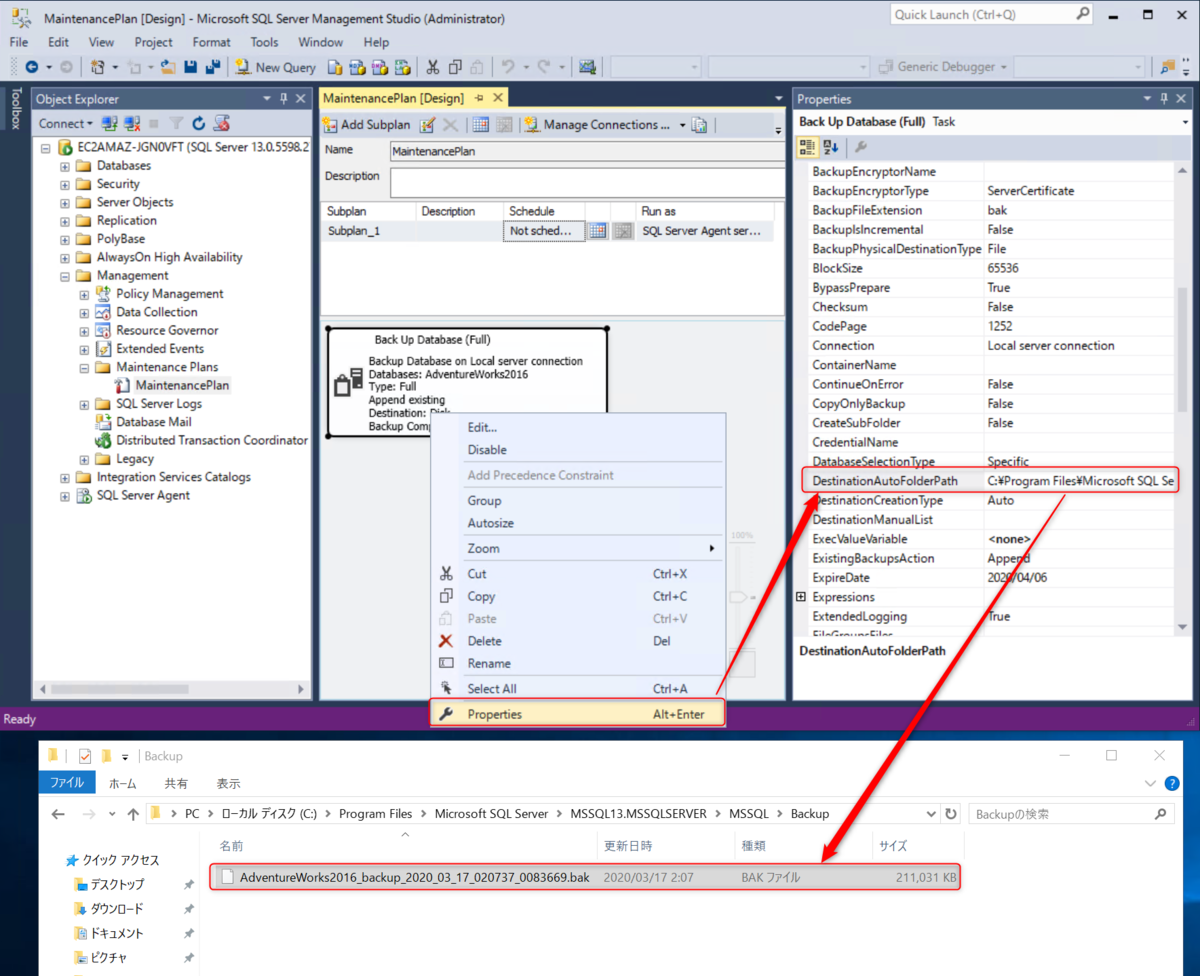Open the 表示 ribbon tab in Explorer
The height and width of the screenshot is (976, 1200).
click(228, 784)
